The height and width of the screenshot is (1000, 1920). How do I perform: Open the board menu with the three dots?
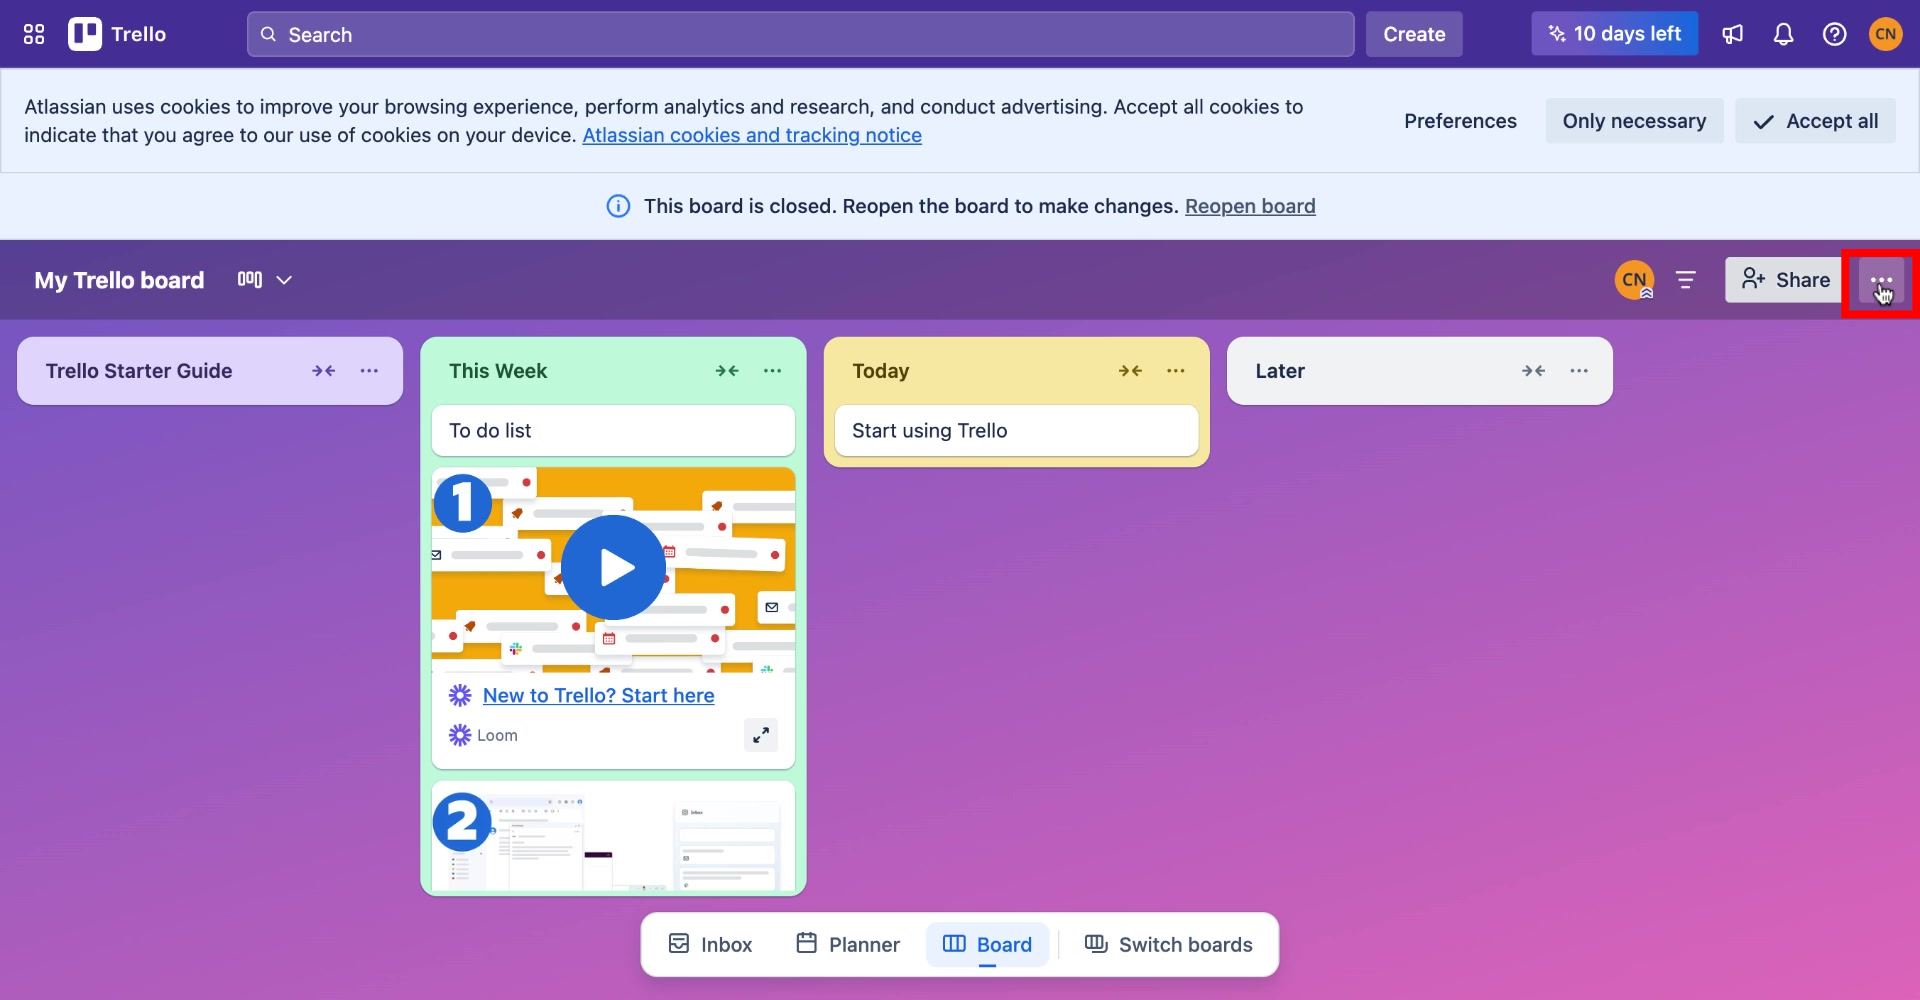coord(1880,280)
